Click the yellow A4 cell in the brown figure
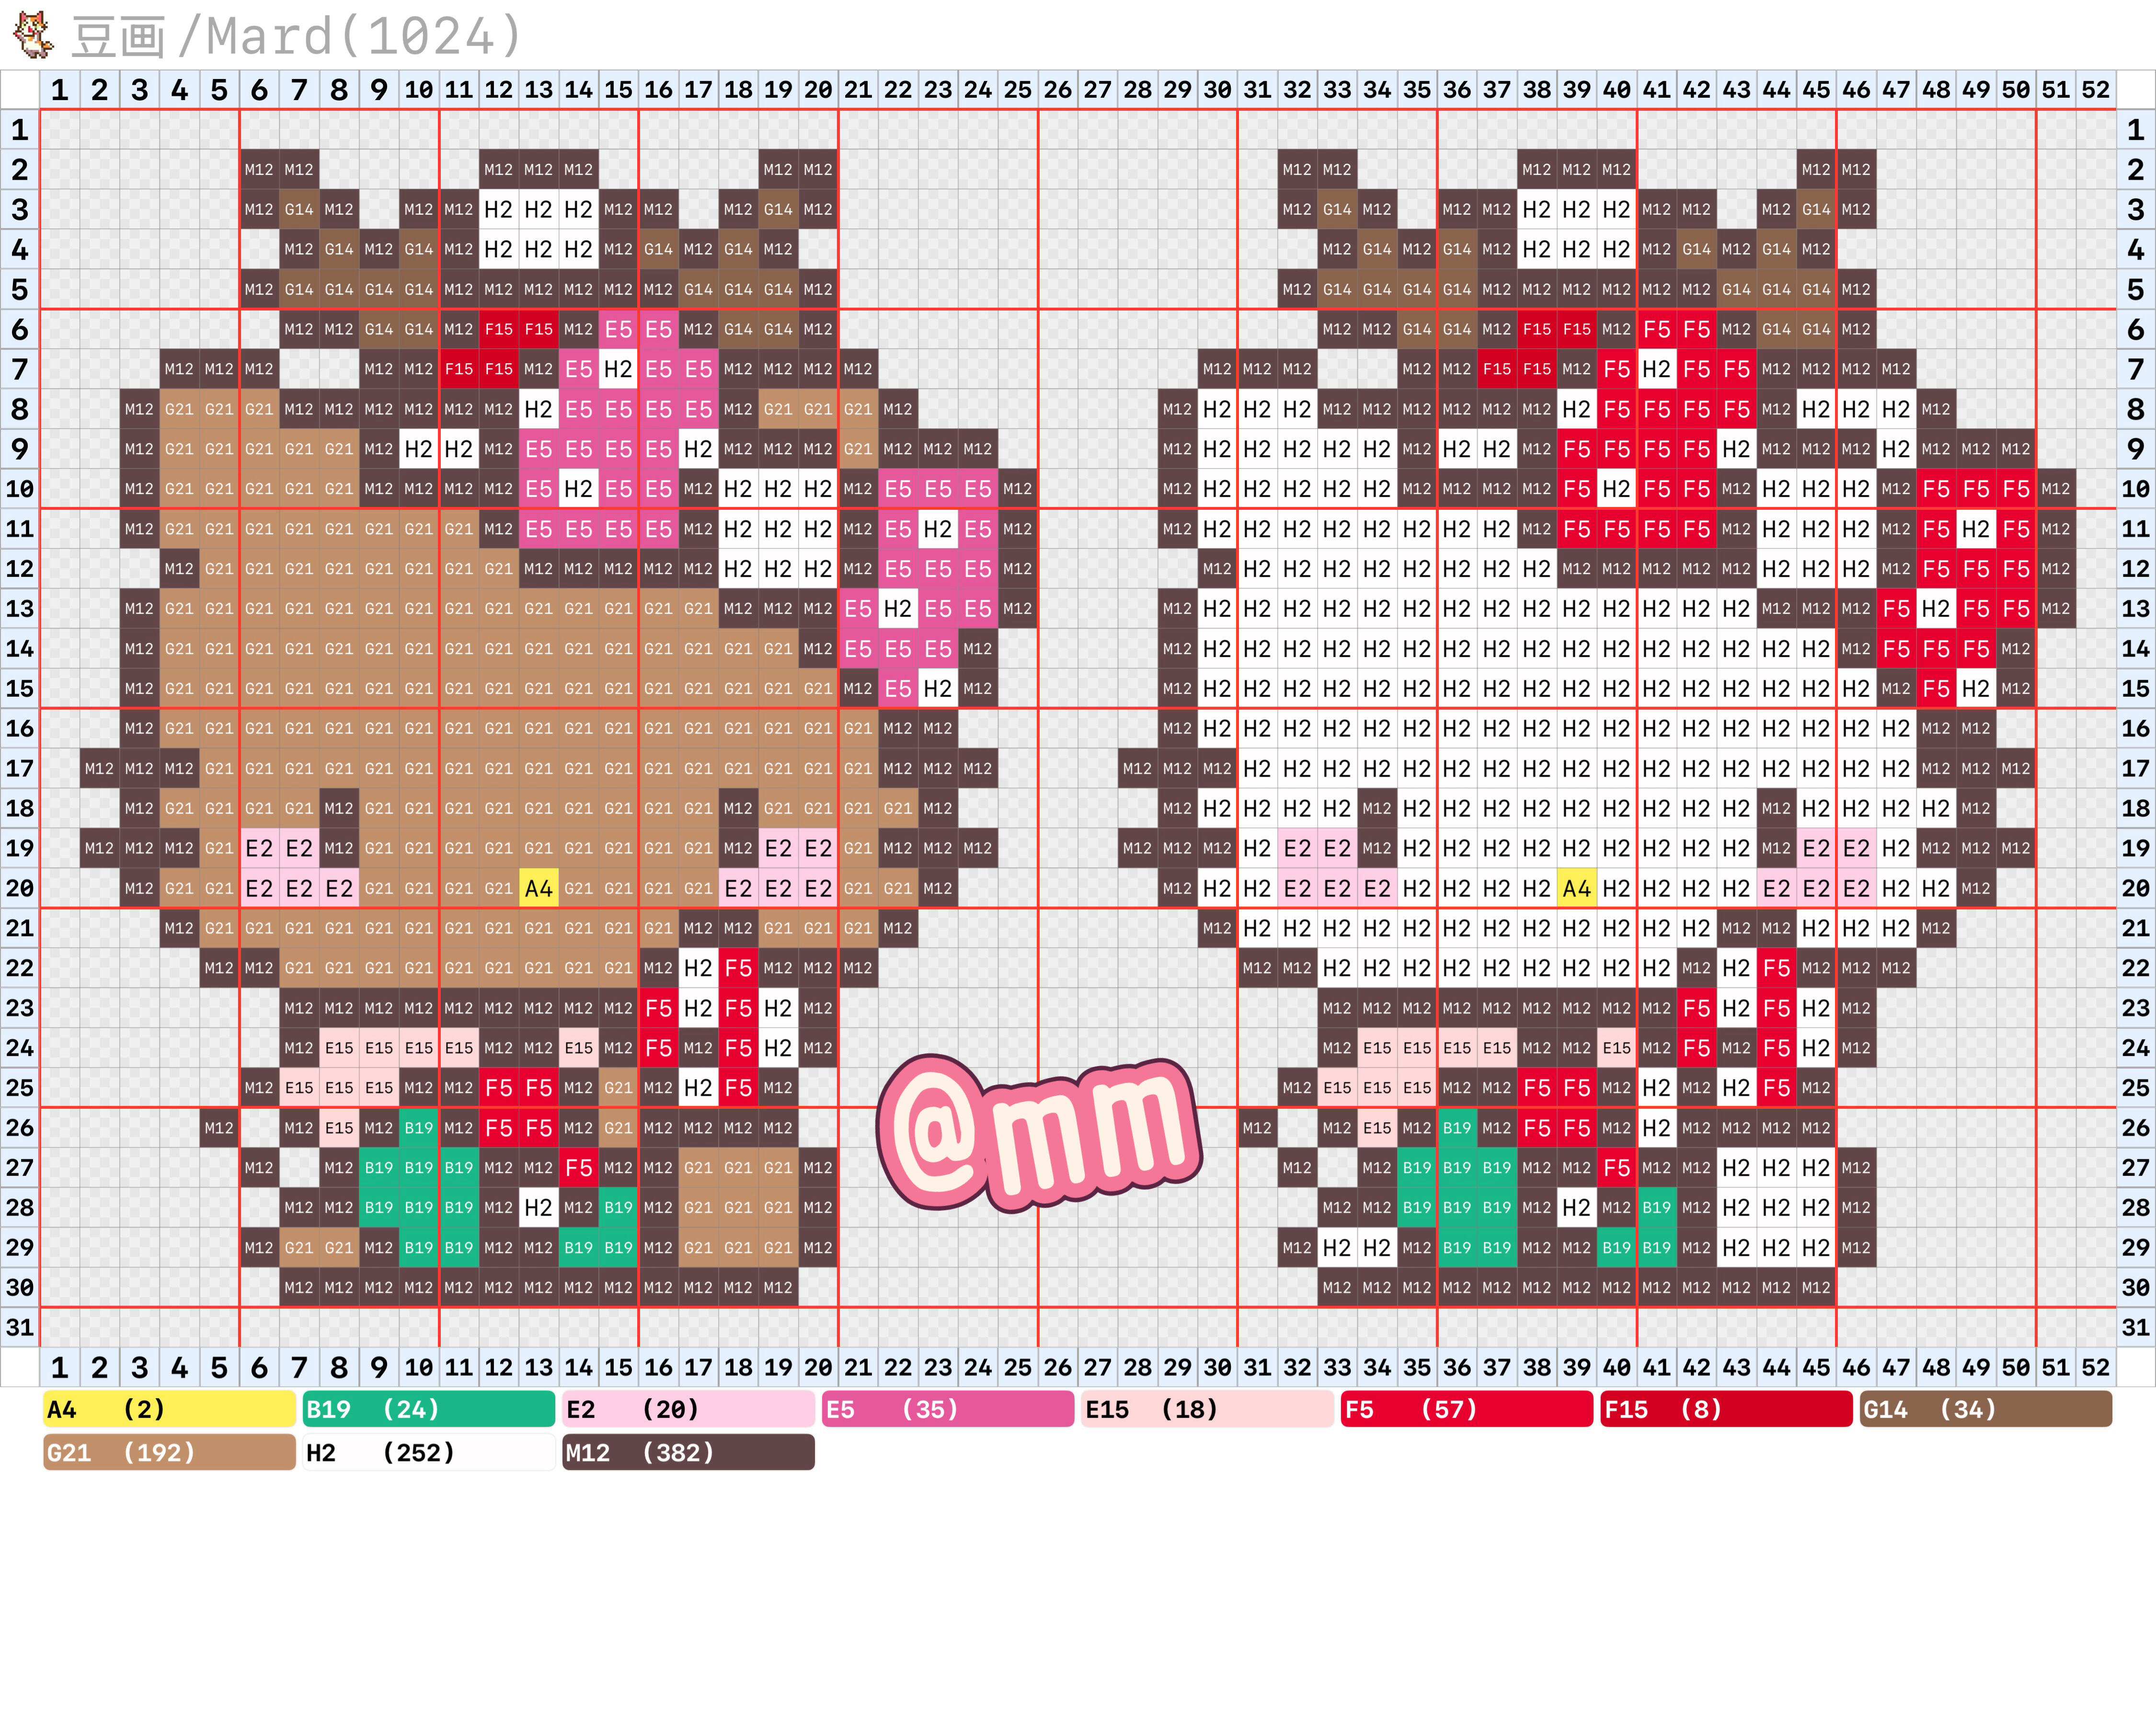The width and height of the screenshot is (2156, 1734). tap(539, 888)
